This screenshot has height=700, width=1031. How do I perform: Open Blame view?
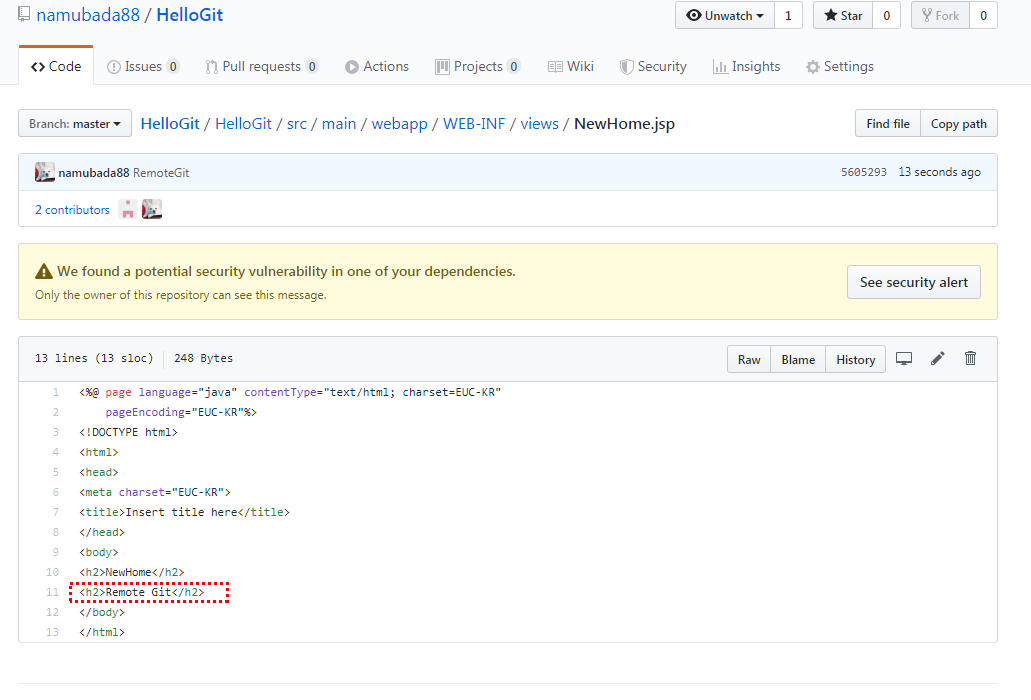click(798, 360)
